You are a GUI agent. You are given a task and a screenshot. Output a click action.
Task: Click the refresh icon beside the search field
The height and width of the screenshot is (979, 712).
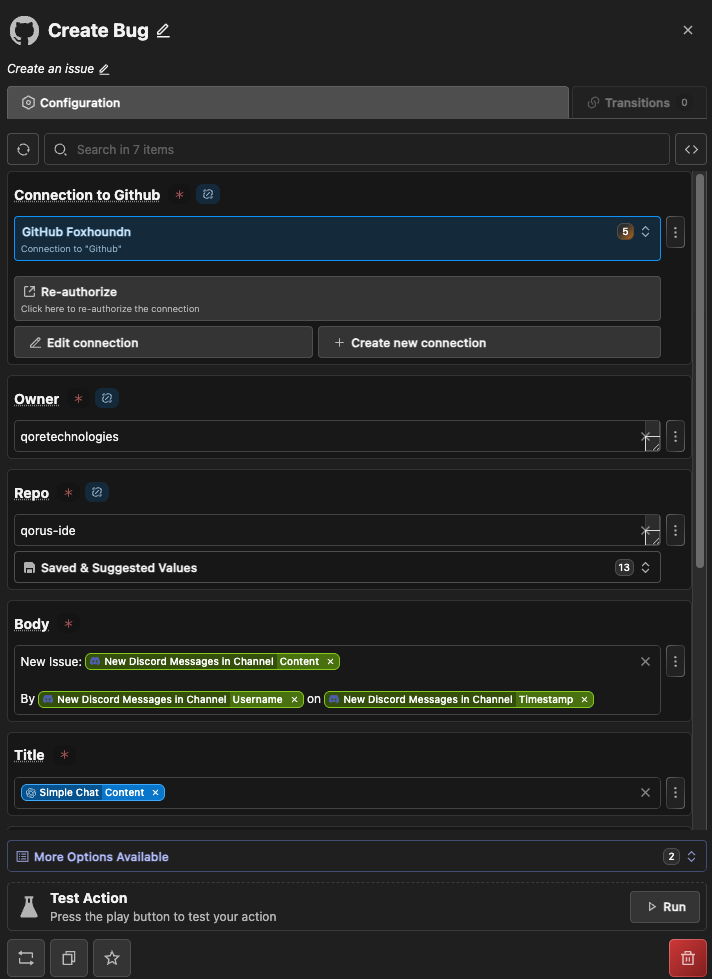tap(24, 149)
